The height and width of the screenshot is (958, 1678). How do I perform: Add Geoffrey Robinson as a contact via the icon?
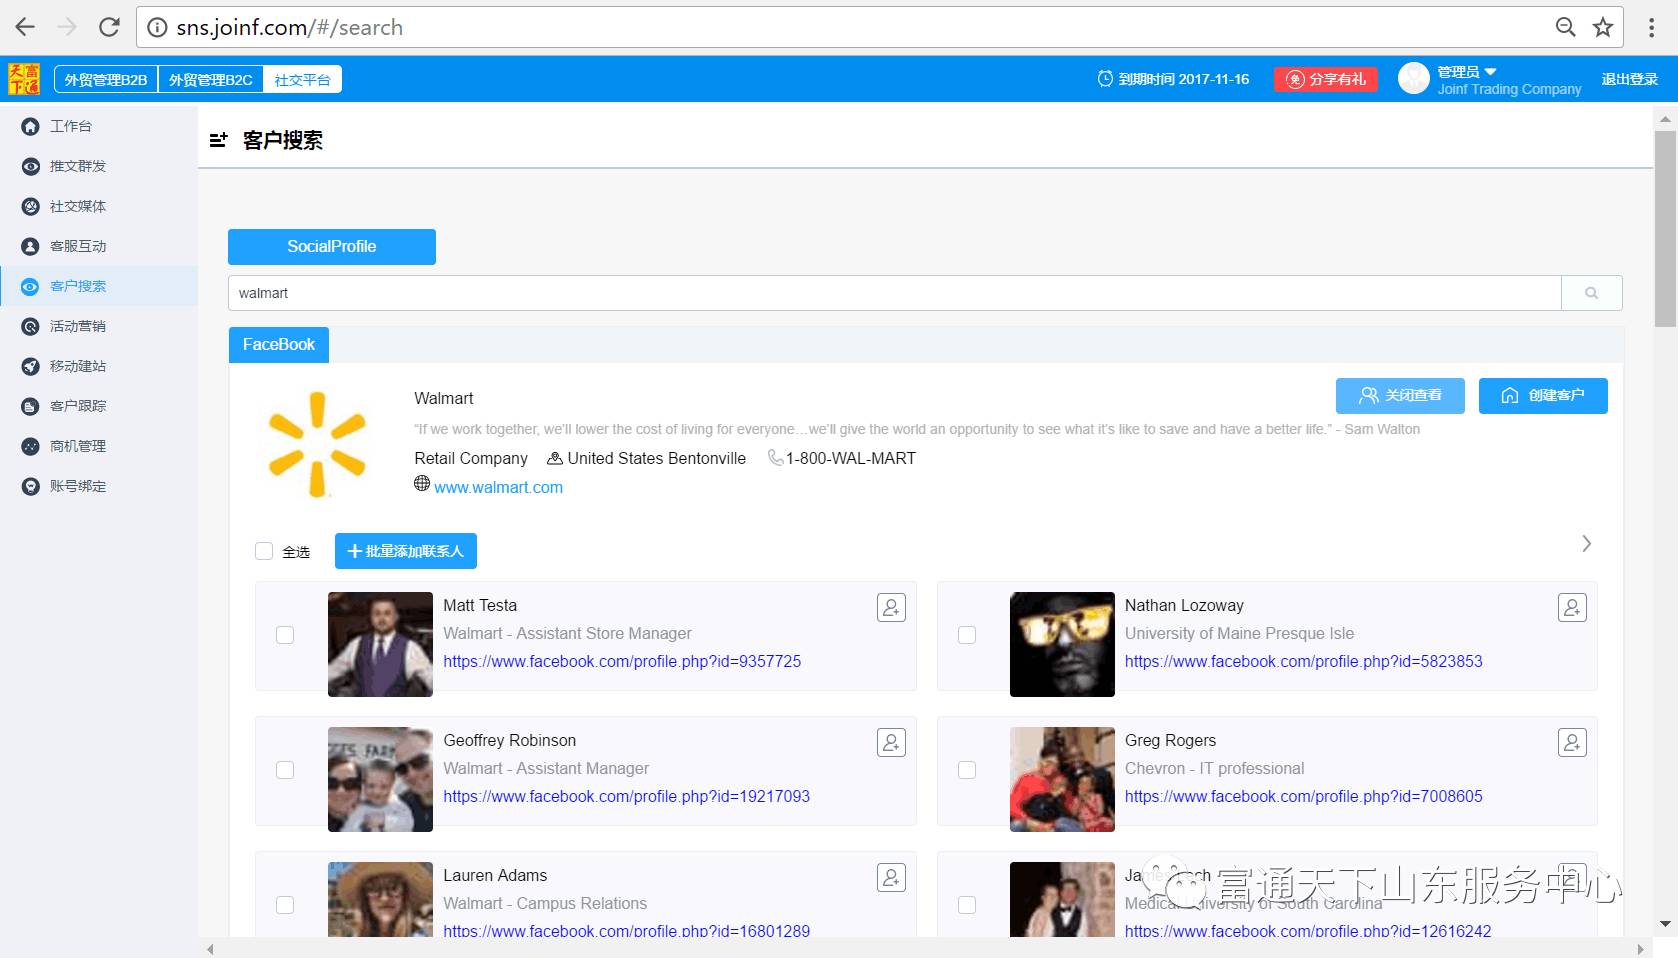[x=891, y=743]
